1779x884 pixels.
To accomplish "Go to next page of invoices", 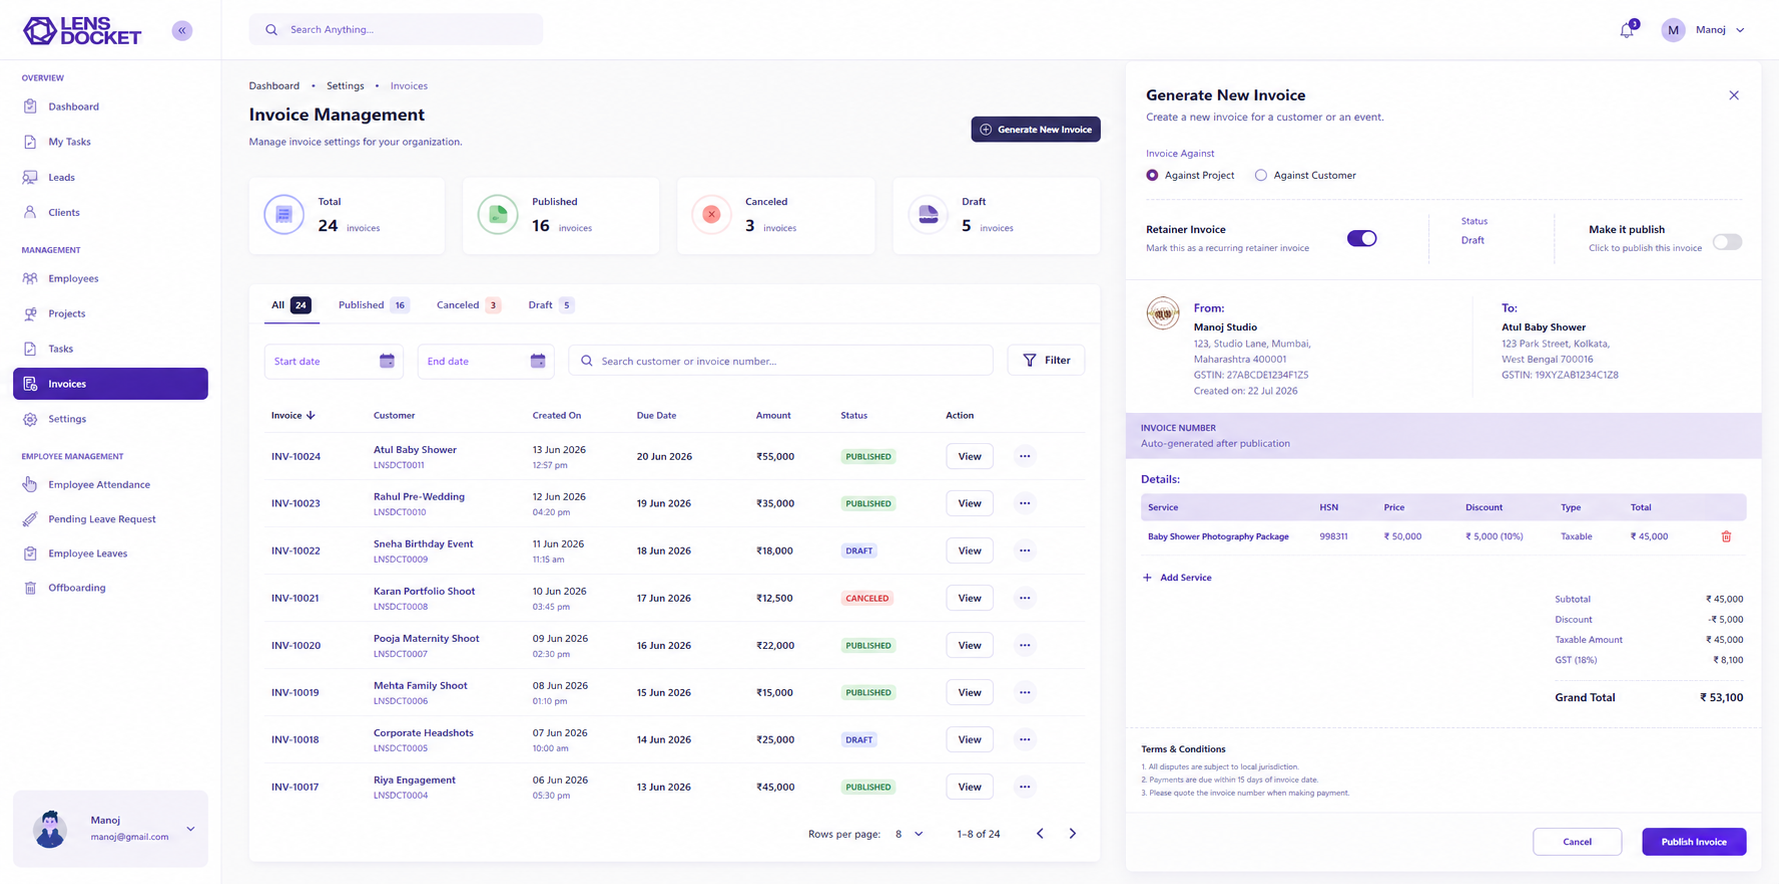I will [1073, 834].
